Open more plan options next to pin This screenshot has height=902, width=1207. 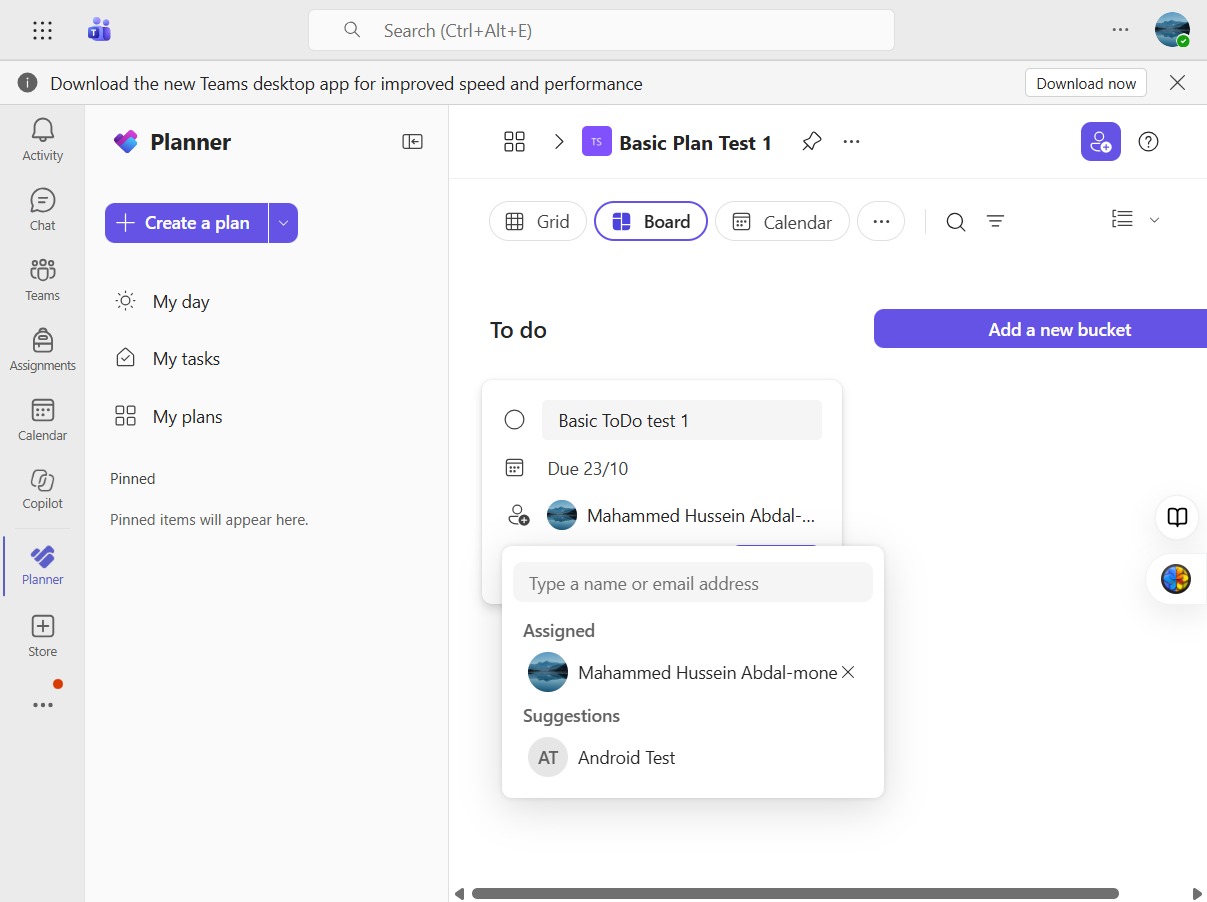(x=851, y=142)
